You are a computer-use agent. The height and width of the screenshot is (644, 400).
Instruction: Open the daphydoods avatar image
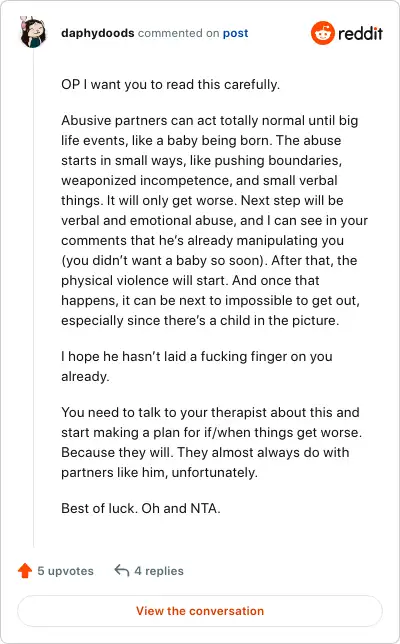(33, 32)
